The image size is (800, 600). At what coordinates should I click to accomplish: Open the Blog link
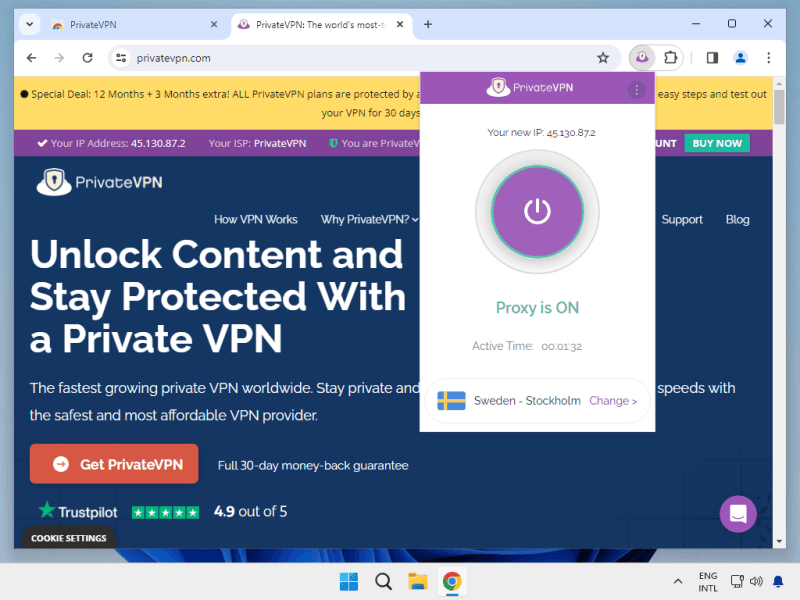point(737,219)
